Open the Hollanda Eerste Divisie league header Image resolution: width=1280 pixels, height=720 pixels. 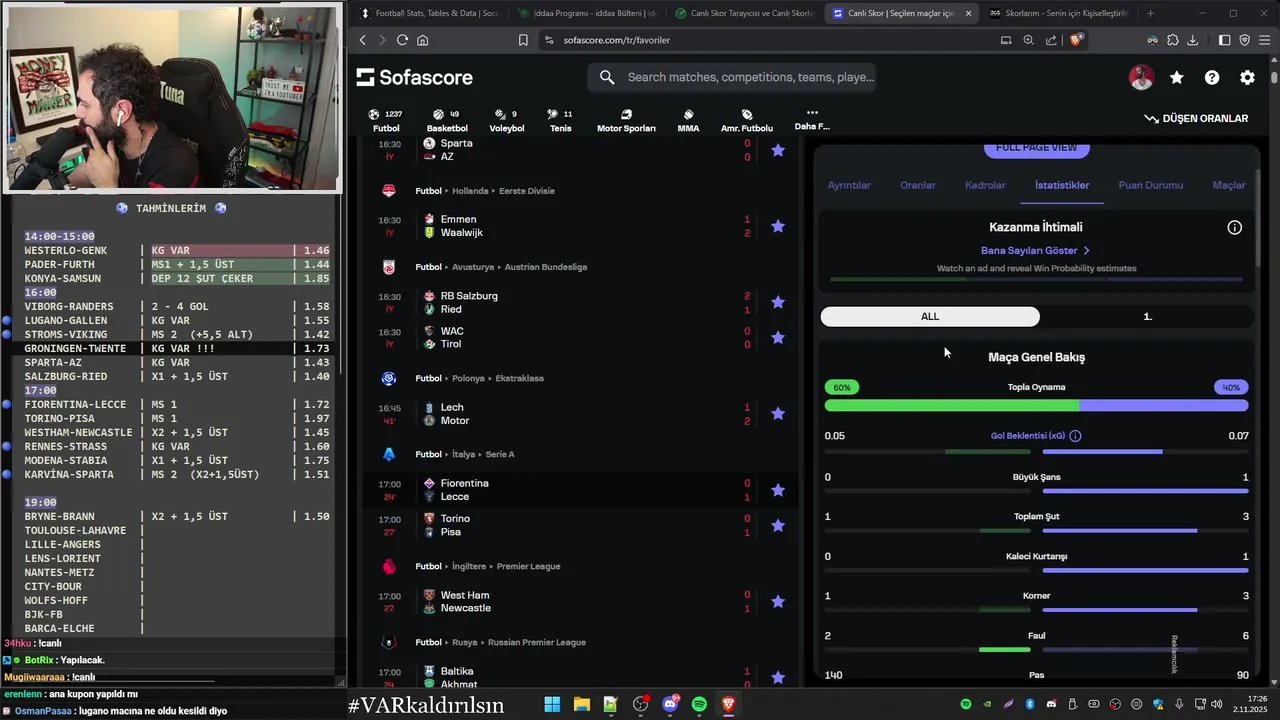coord(484,191)
